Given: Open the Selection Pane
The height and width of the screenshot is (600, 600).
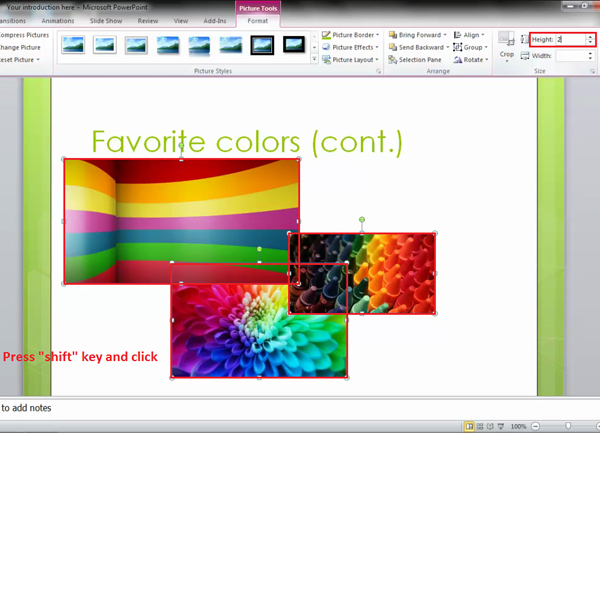Looking at the screenshot, I should 415,60.
